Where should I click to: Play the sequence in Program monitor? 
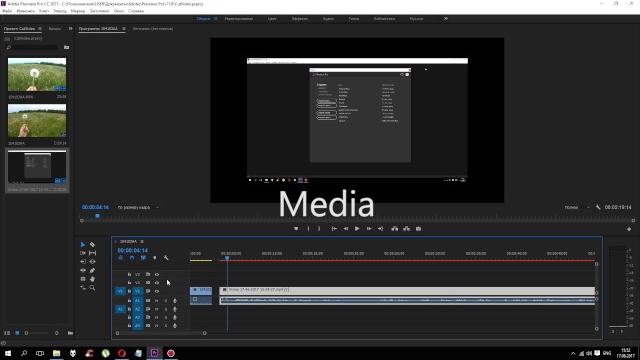click(357, 229)
